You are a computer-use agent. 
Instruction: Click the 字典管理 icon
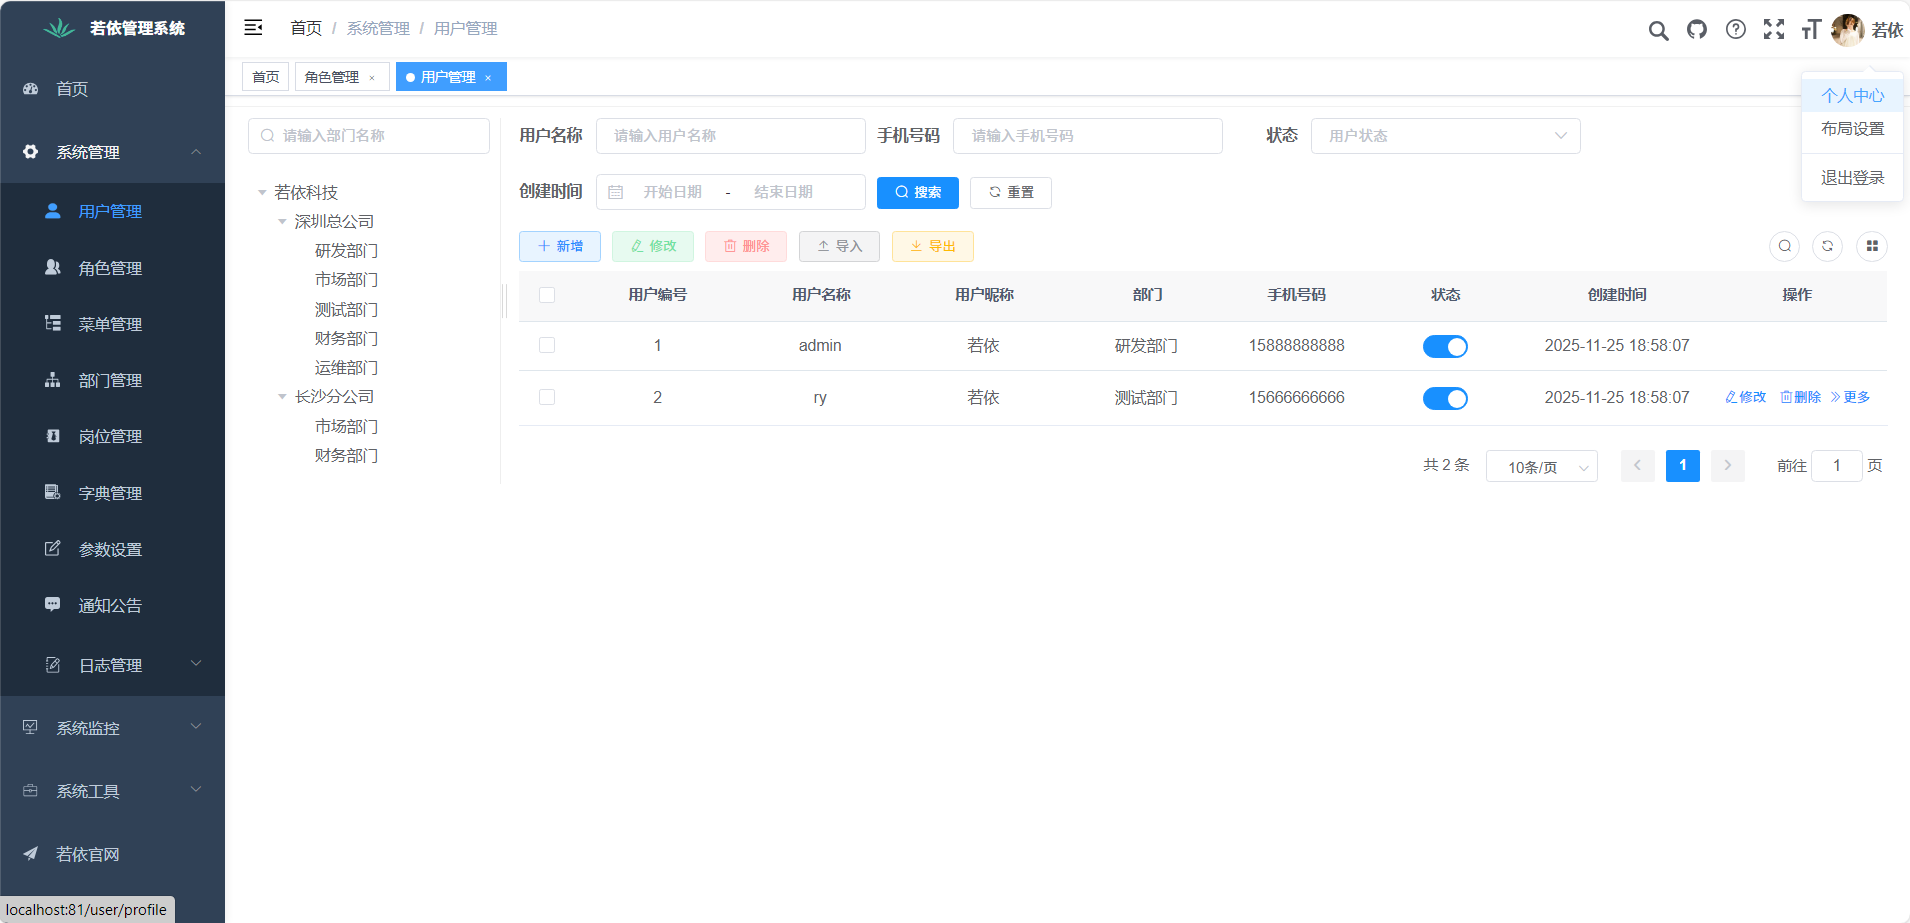tap(53, 492)
